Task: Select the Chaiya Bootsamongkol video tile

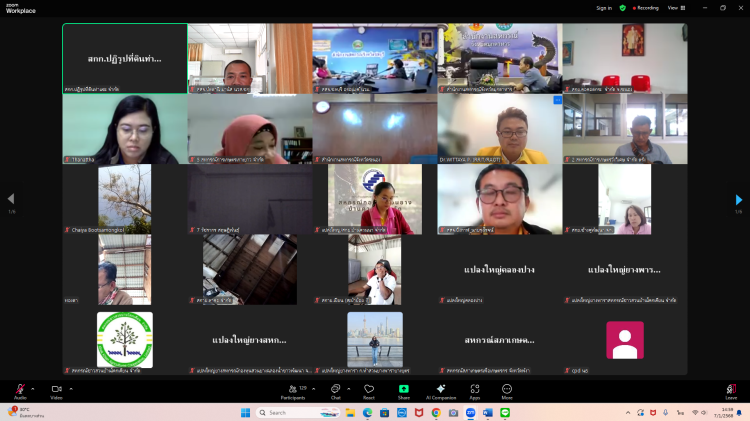Action: coord(125,199)
